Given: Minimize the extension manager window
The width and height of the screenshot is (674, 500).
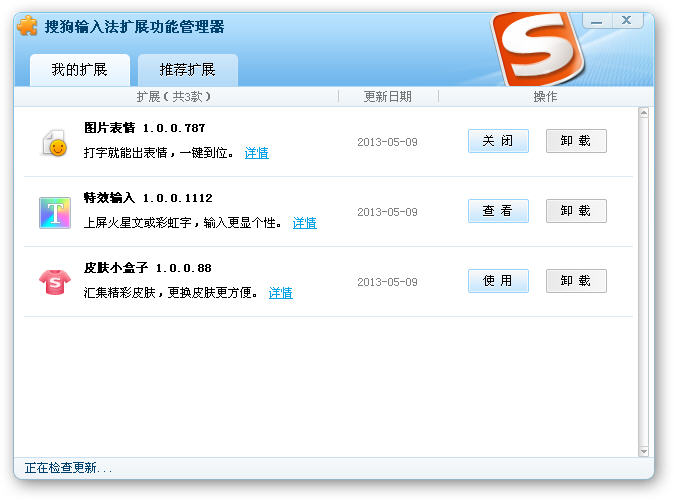Looking at the screenshot, I should (597, 21).
